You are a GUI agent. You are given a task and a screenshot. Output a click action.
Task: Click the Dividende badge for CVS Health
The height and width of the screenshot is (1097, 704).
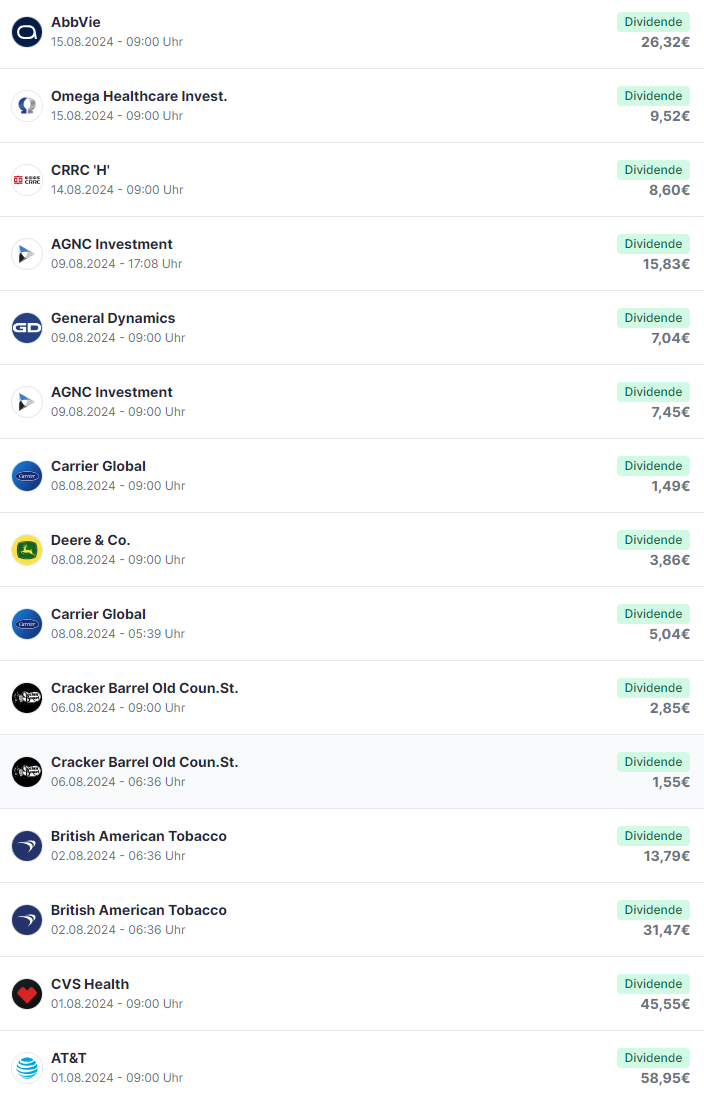653,984
